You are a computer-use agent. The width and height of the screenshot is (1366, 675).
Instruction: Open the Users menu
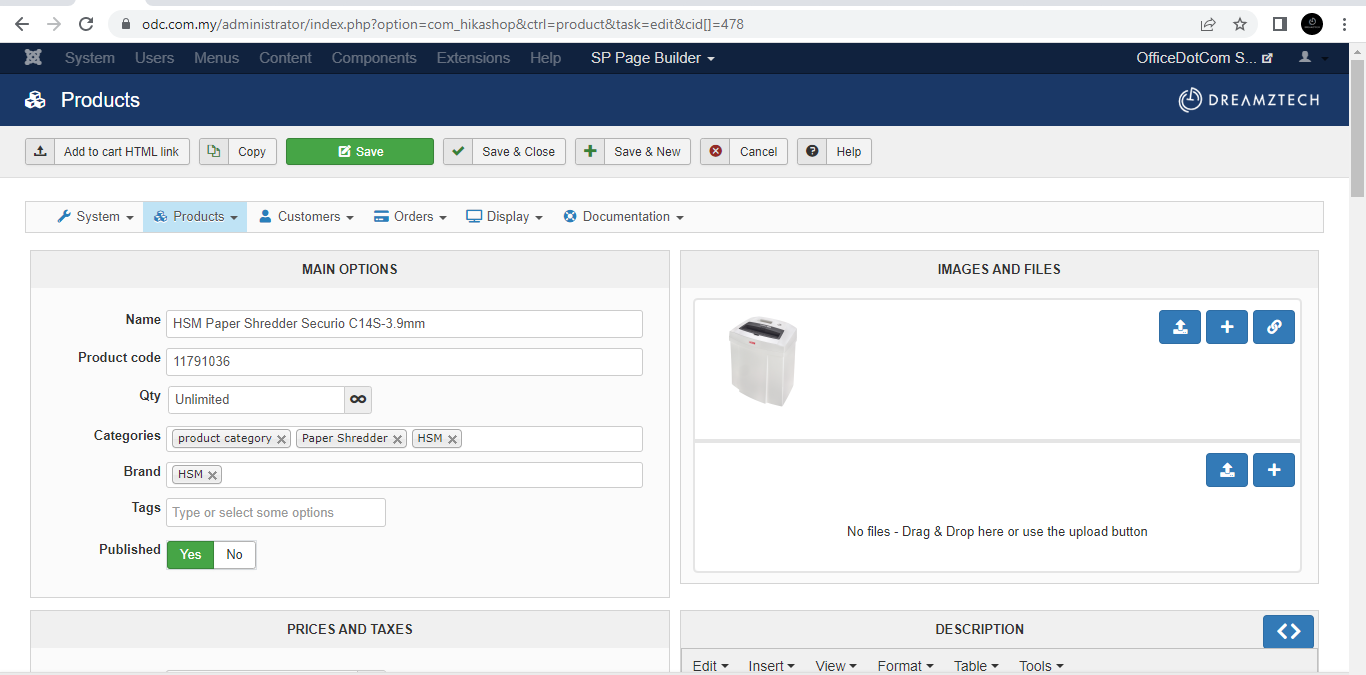pyautogui.click(x=154, y=58)
